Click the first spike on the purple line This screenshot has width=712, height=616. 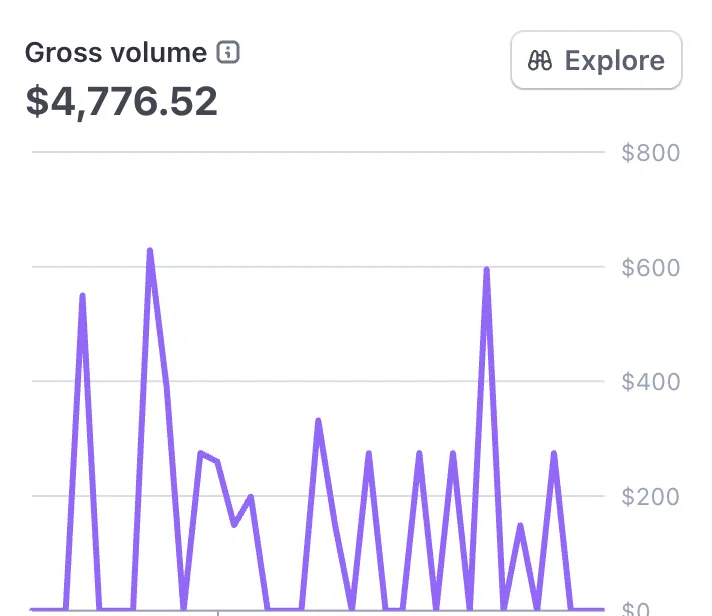pos(82,296)
